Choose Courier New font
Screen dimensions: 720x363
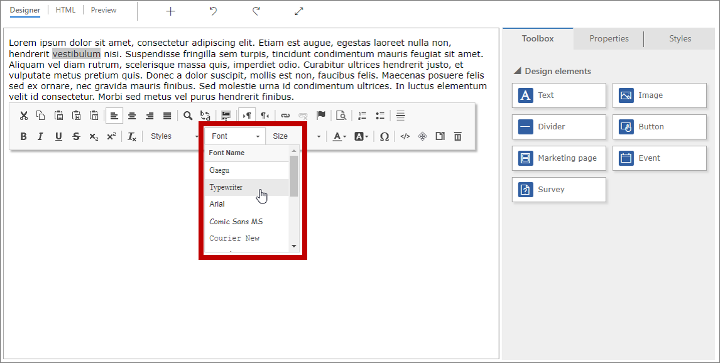(x=247, y=238)
